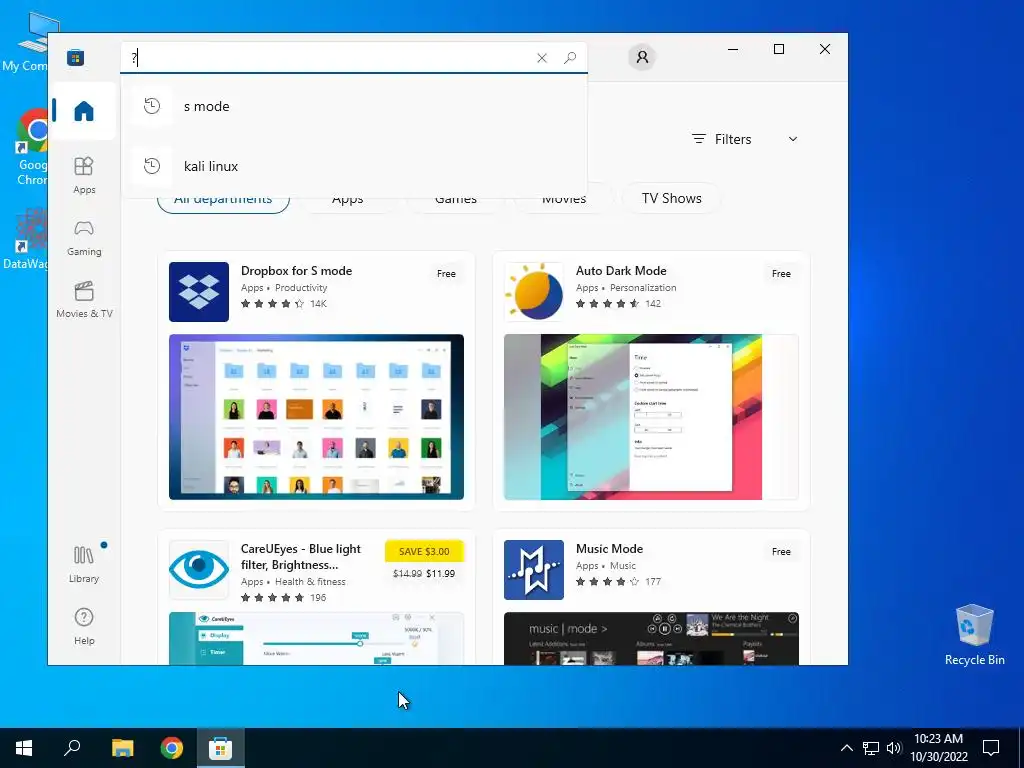Image resolution: width=1024 pixels, height=768 pixels.
Task: Click the taskbar clock and date
Action: tap(938, 748)
